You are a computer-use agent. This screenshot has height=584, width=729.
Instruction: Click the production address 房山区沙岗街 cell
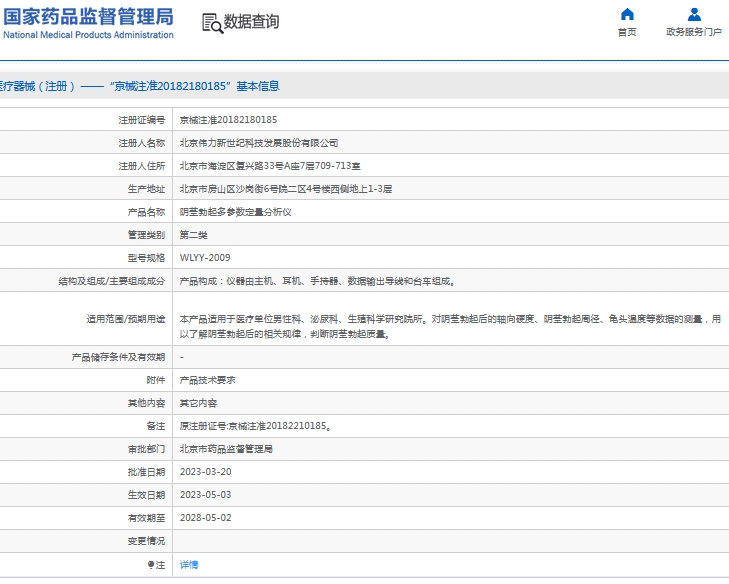tap(286, 189)
